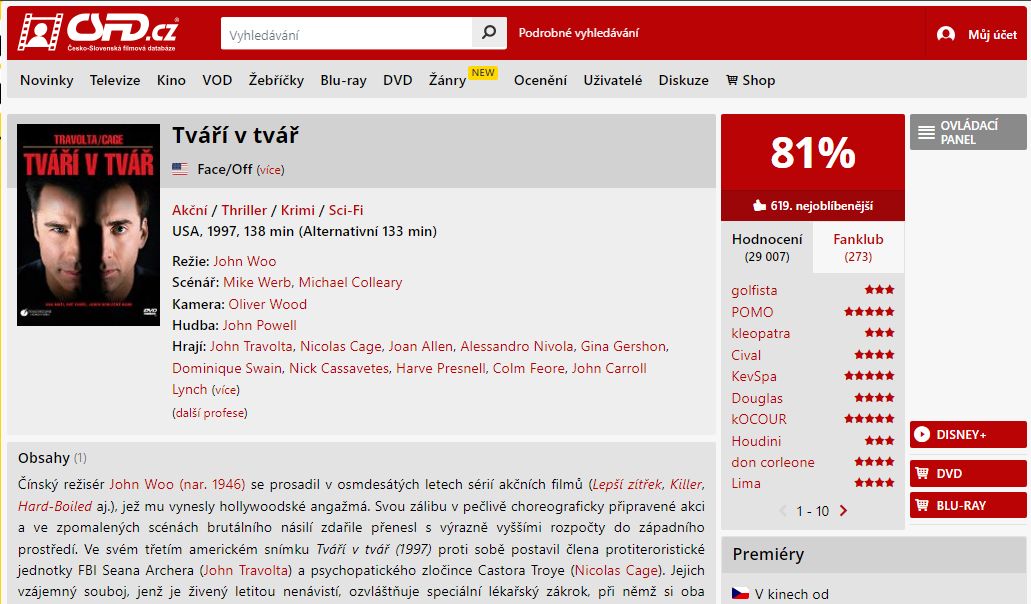1031x604 pixels.
Task: Open the Ovládací panel hamburger menu
Action: click(968, 132)
